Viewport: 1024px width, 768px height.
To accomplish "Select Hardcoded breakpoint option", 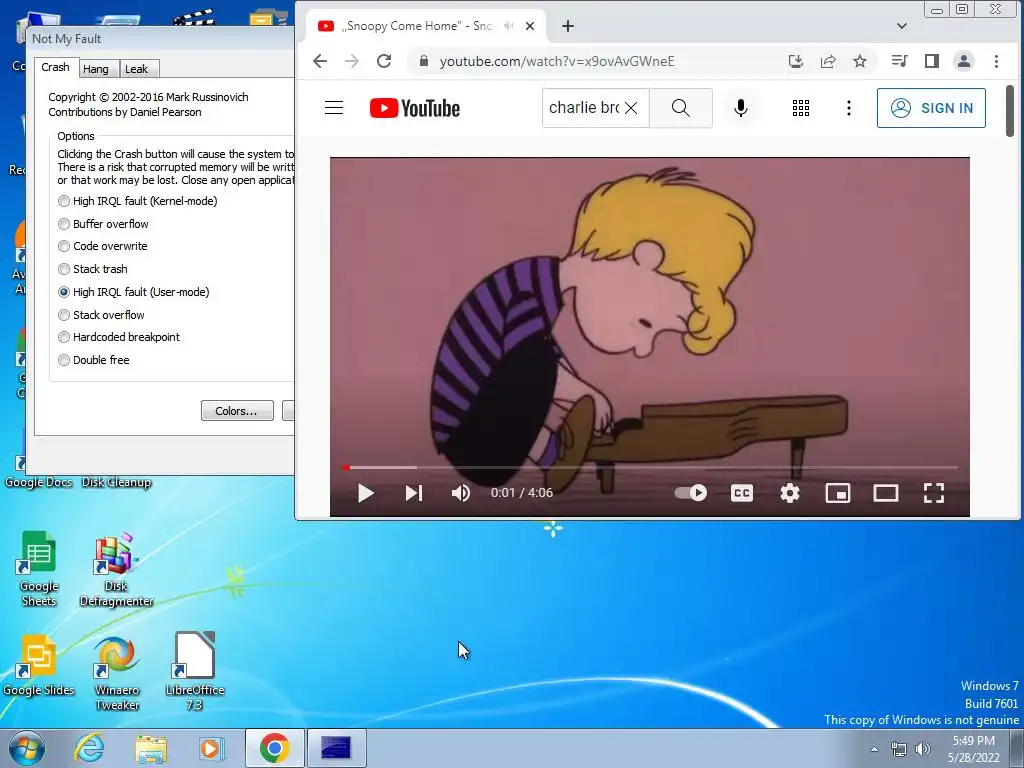I will click(119, 337).
